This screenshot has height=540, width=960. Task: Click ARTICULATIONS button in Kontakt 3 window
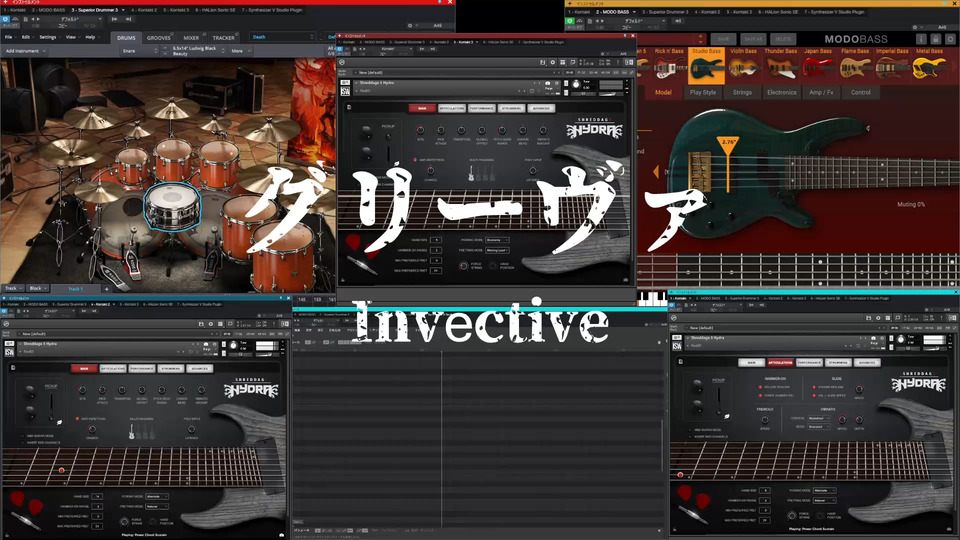click(451, 108)
